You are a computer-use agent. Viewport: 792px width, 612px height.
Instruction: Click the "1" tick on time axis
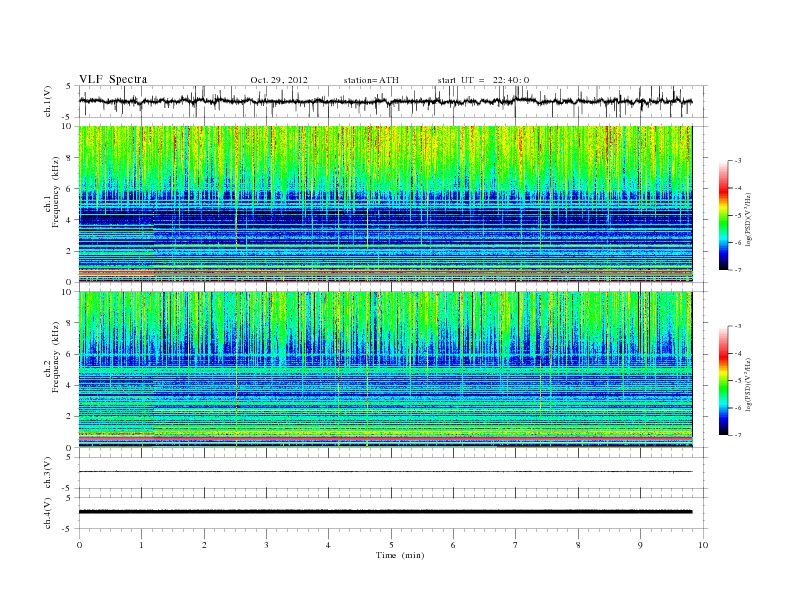click(141, 545)
